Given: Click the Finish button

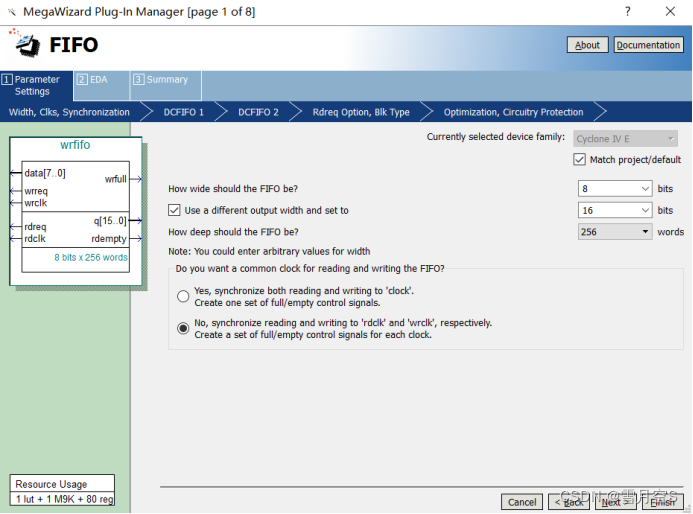Looking at the screenshot, I should coord(663,502).
